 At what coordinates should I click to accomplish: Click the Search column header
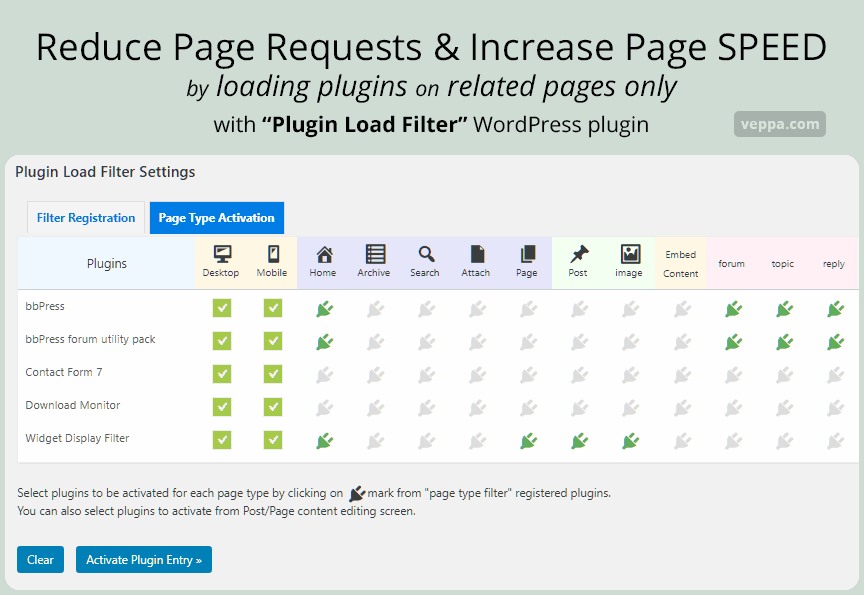pyautogui.click(x=425, y=262)
